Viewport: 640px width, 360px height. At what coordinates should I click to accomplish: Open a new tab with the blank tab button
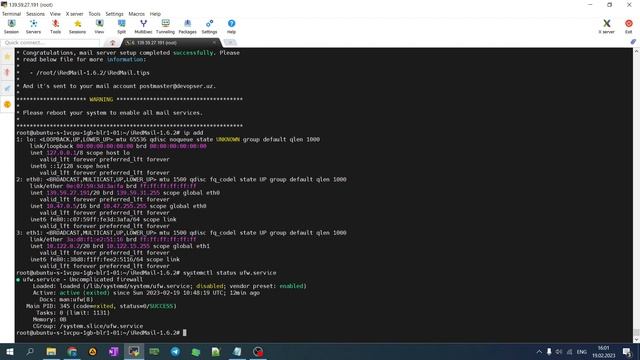tap(230, 42)
